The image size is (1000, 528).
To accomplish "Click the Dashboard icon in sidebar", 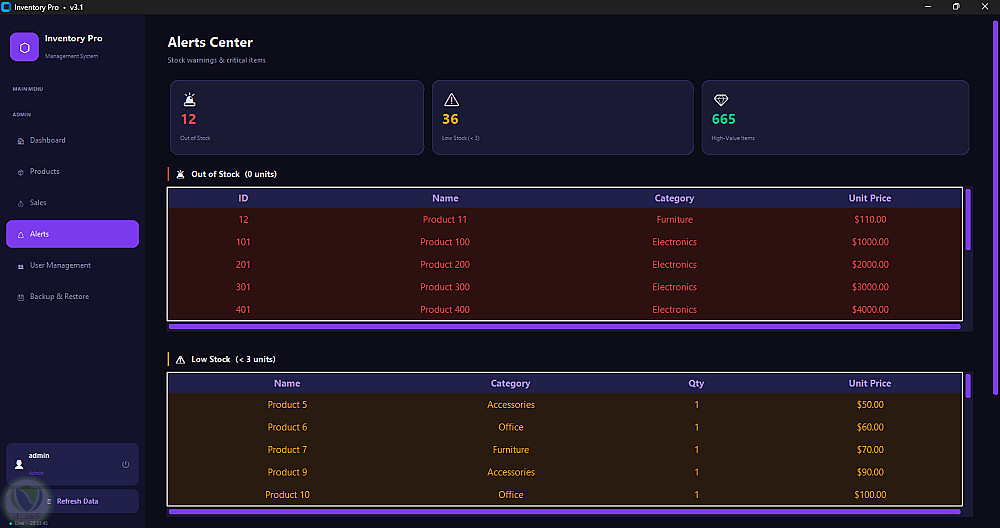I will (x=21, y=141).
